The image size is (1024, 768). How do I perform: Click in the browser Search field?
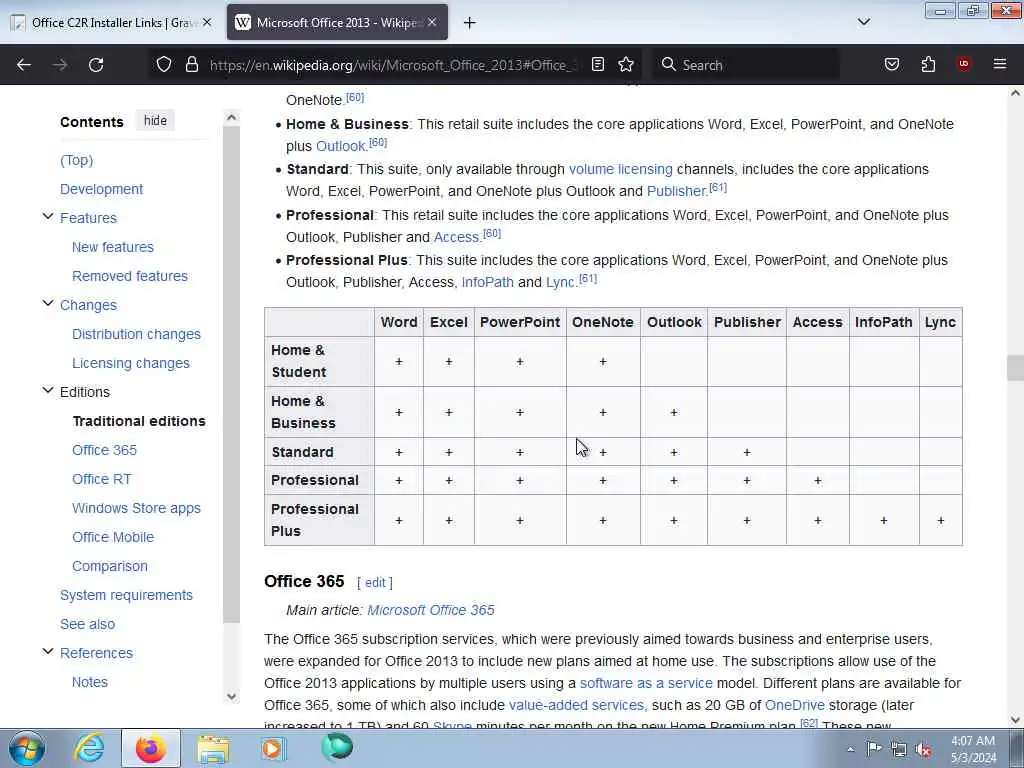point(747,65)
